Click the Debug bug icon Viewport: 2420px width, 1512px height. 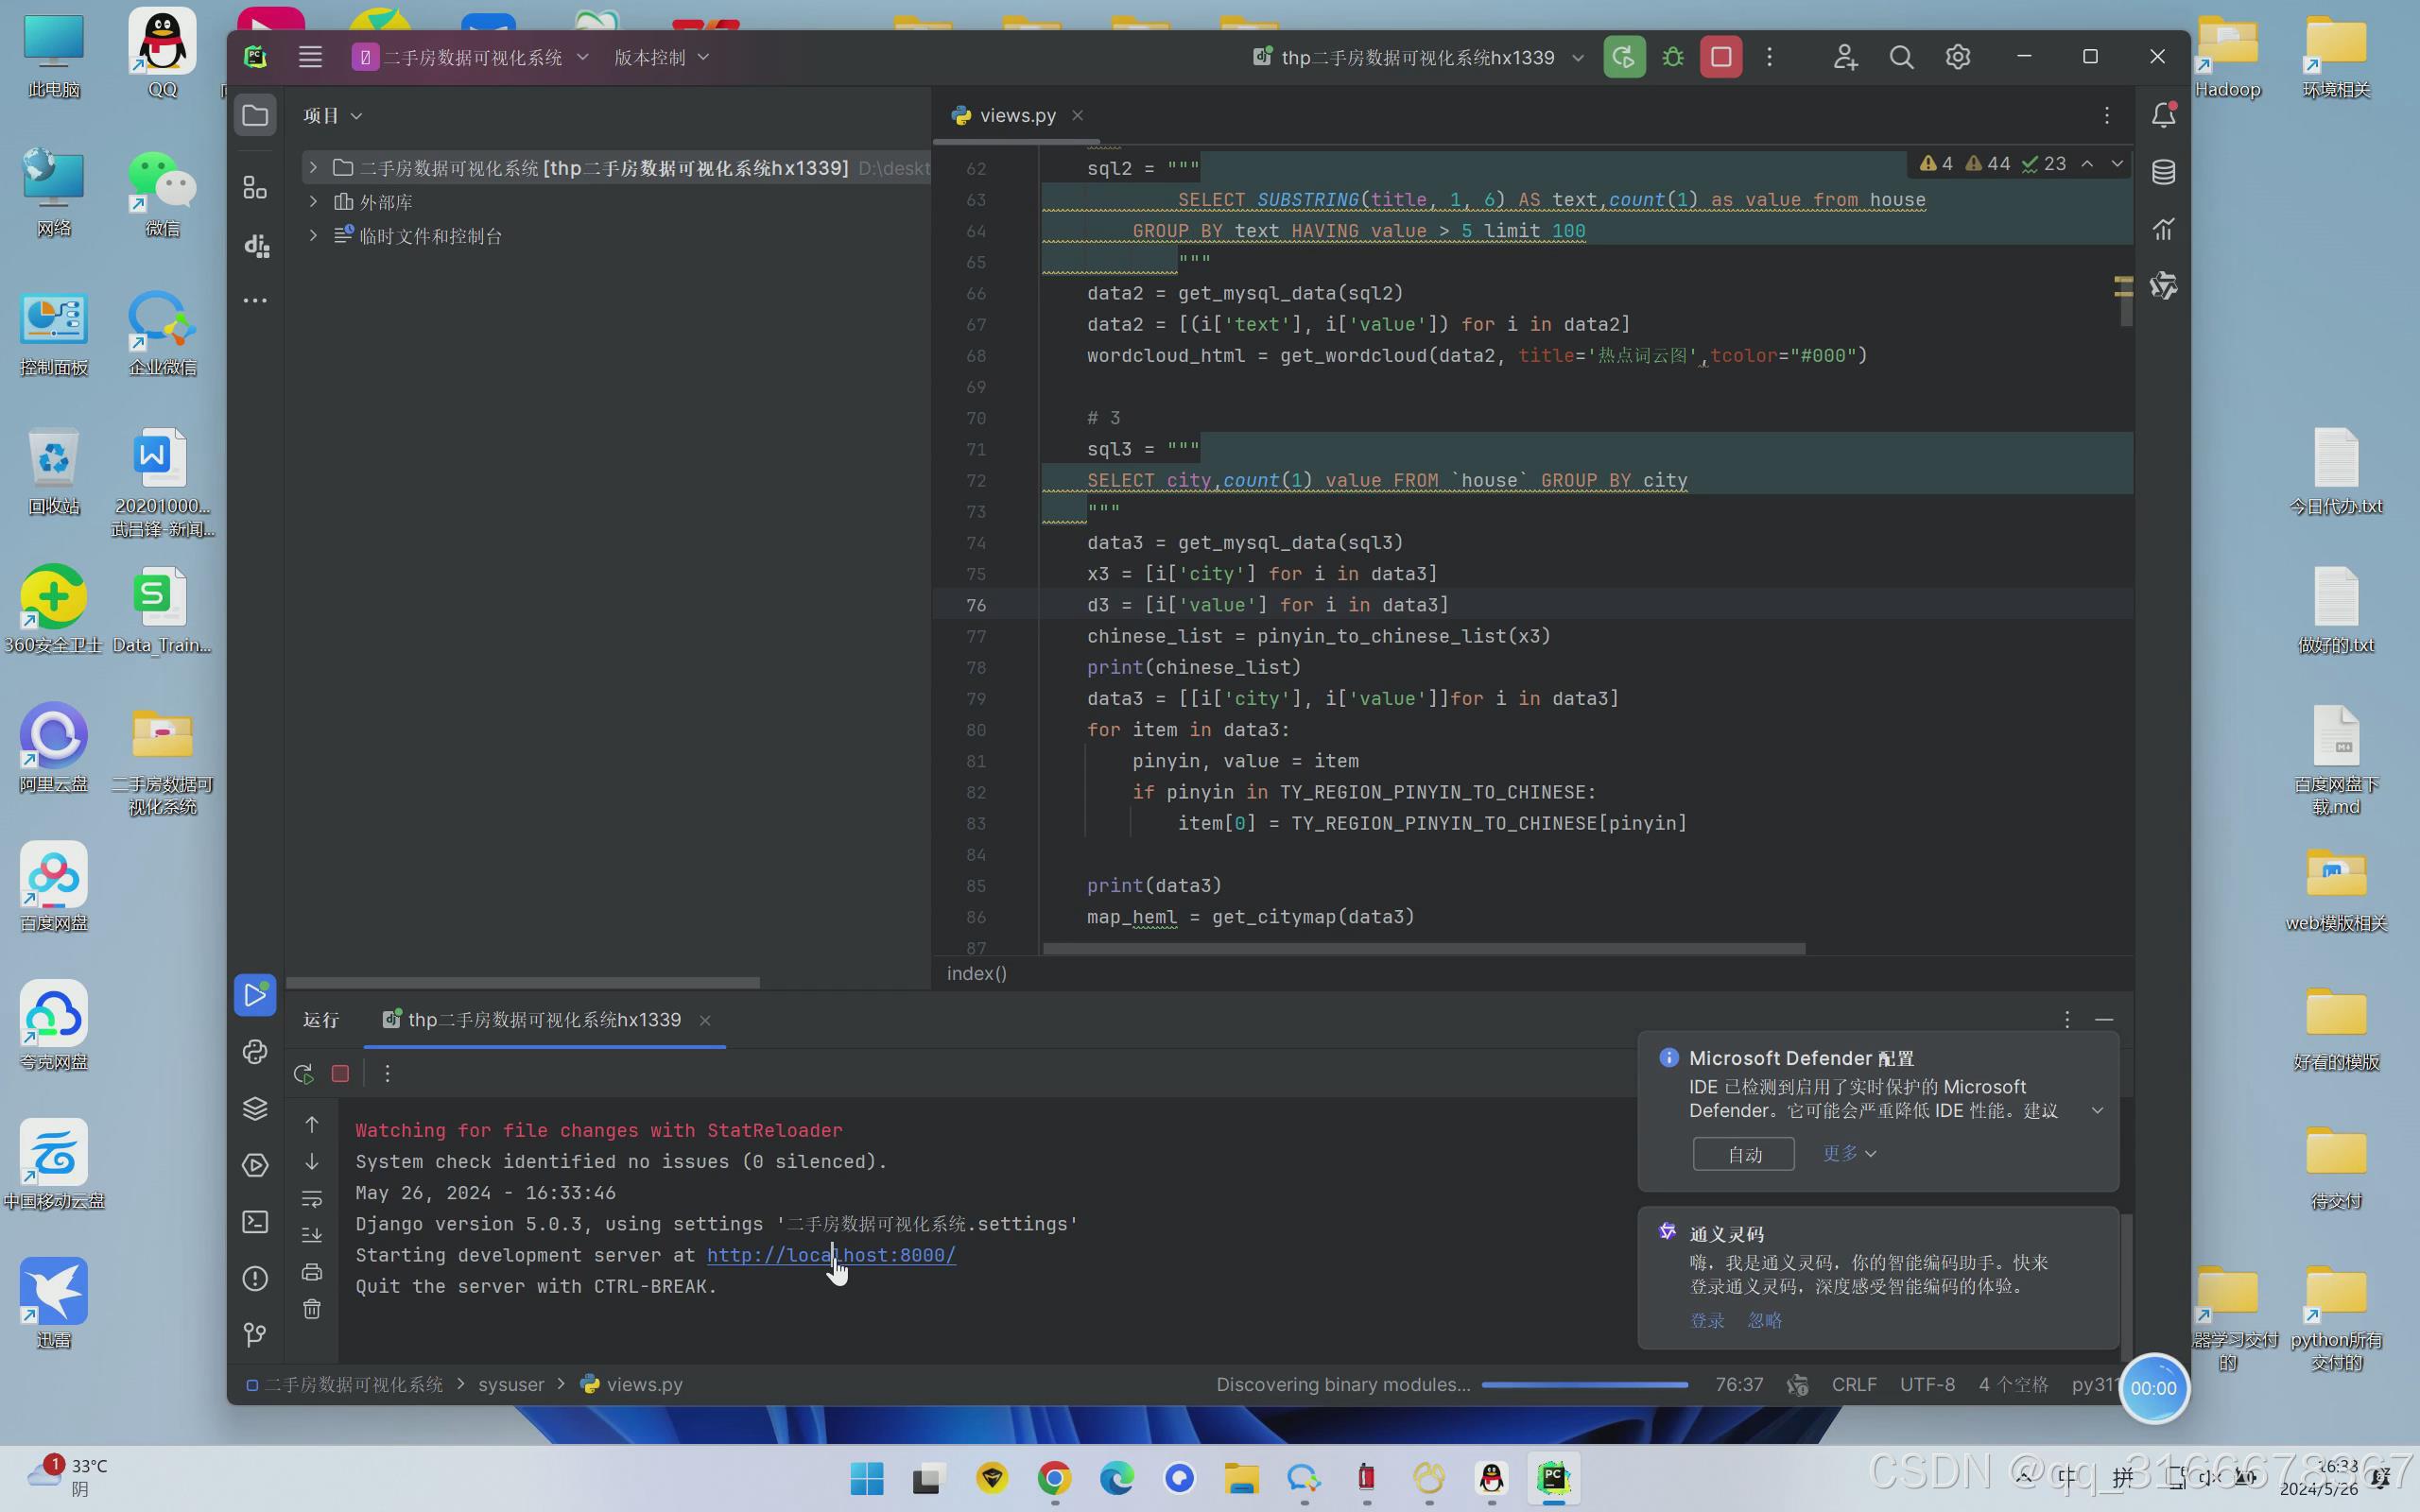coord(1672,57)
